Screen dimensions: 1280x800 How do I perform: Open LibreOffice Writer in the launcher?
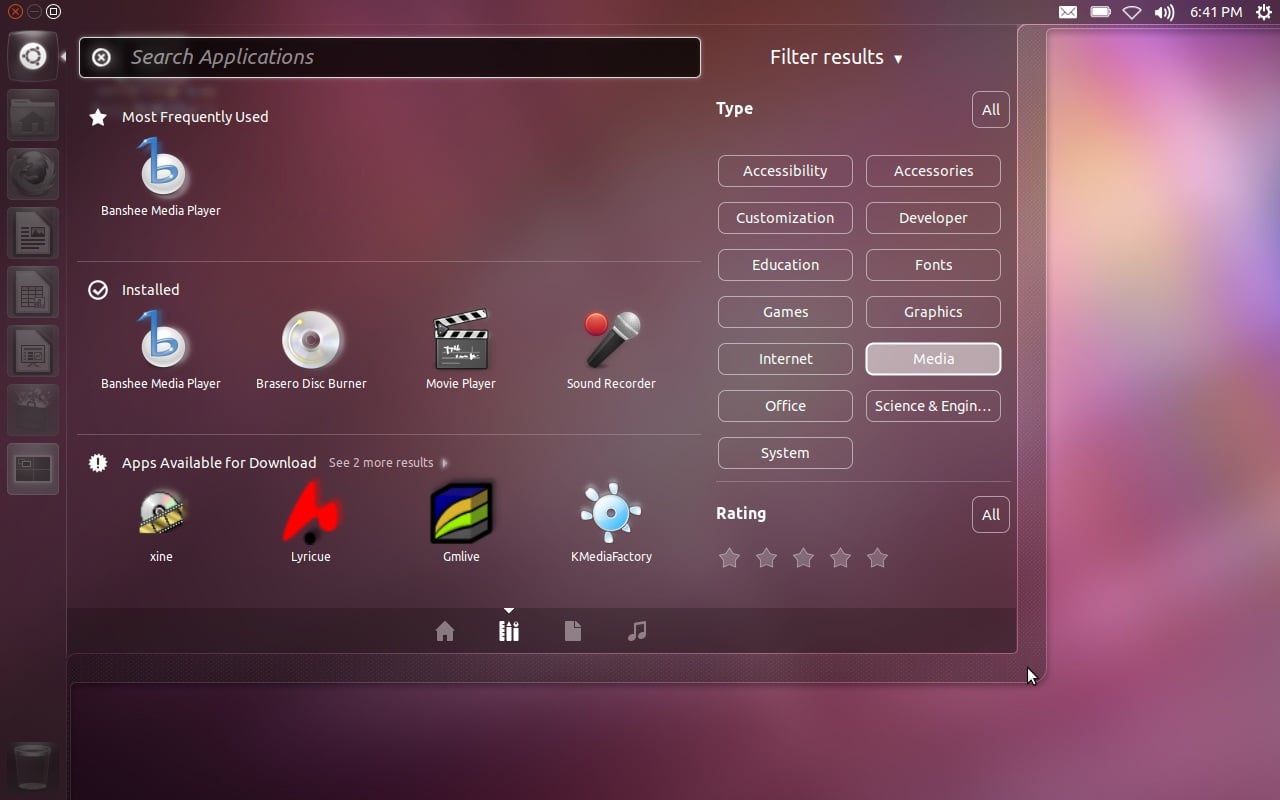[33, 233]
